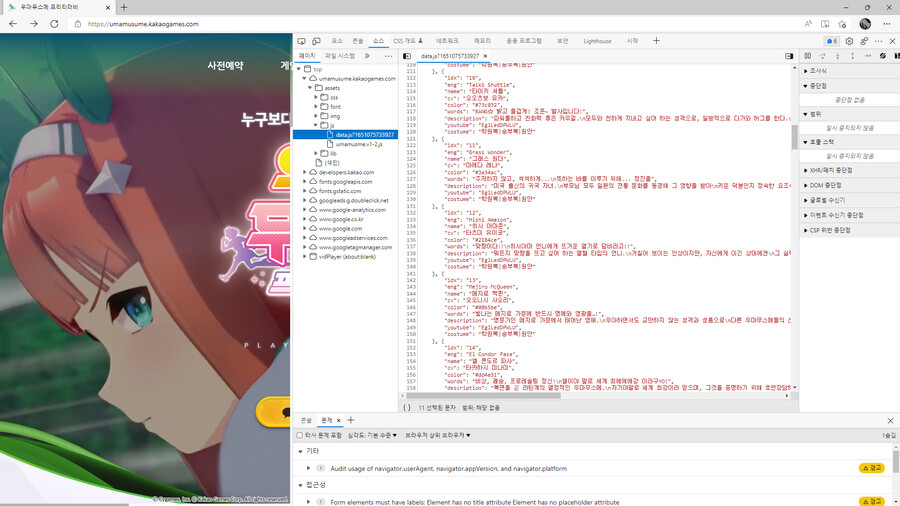
Task: Click pretty-print curly braces icon under editor
Action: click(407, 407)
